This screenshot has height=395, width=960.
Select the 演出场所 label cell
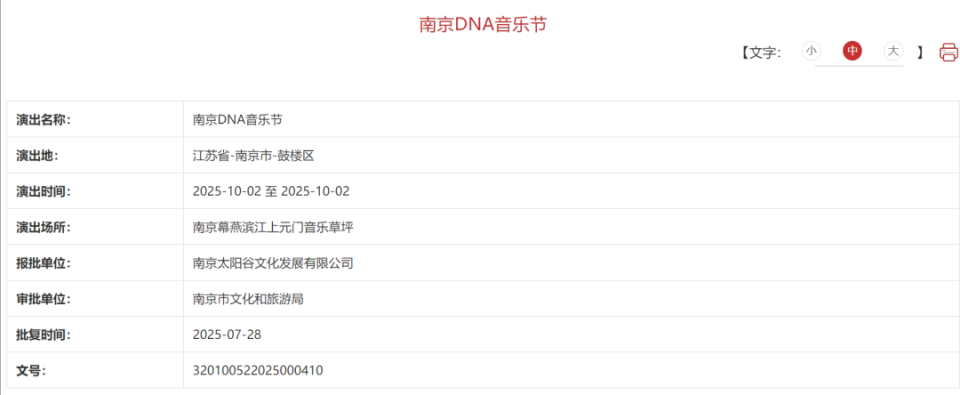point(95,227)
